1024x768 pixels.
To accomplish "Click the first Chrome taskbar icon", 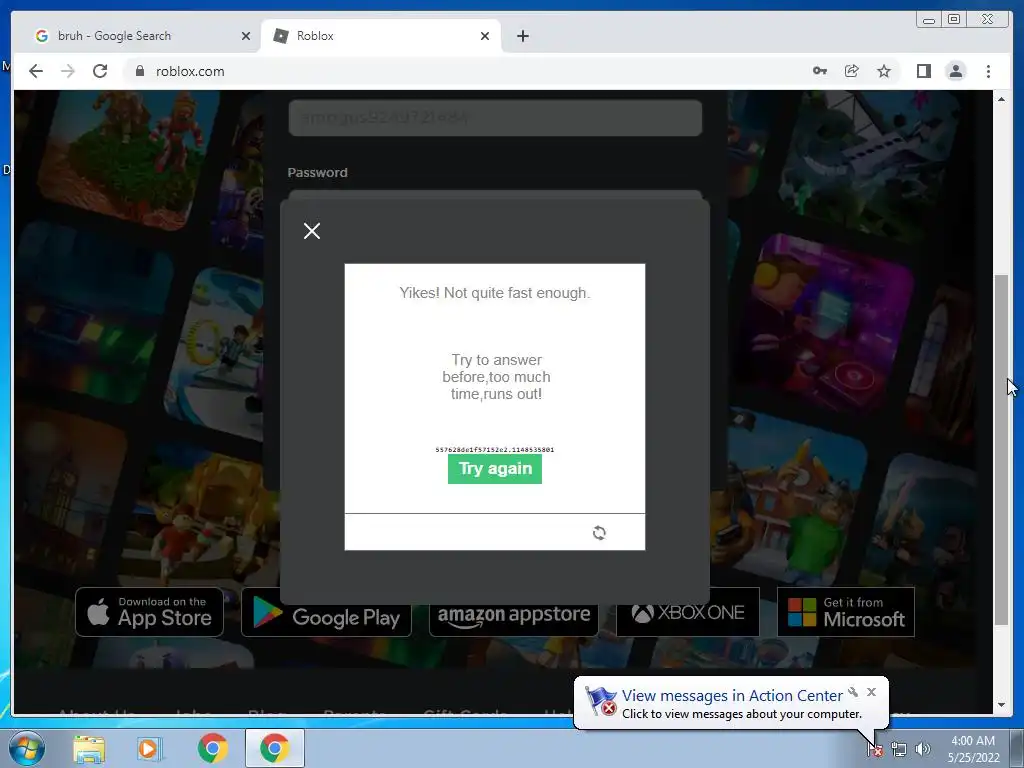I will (x=212, y=748).
